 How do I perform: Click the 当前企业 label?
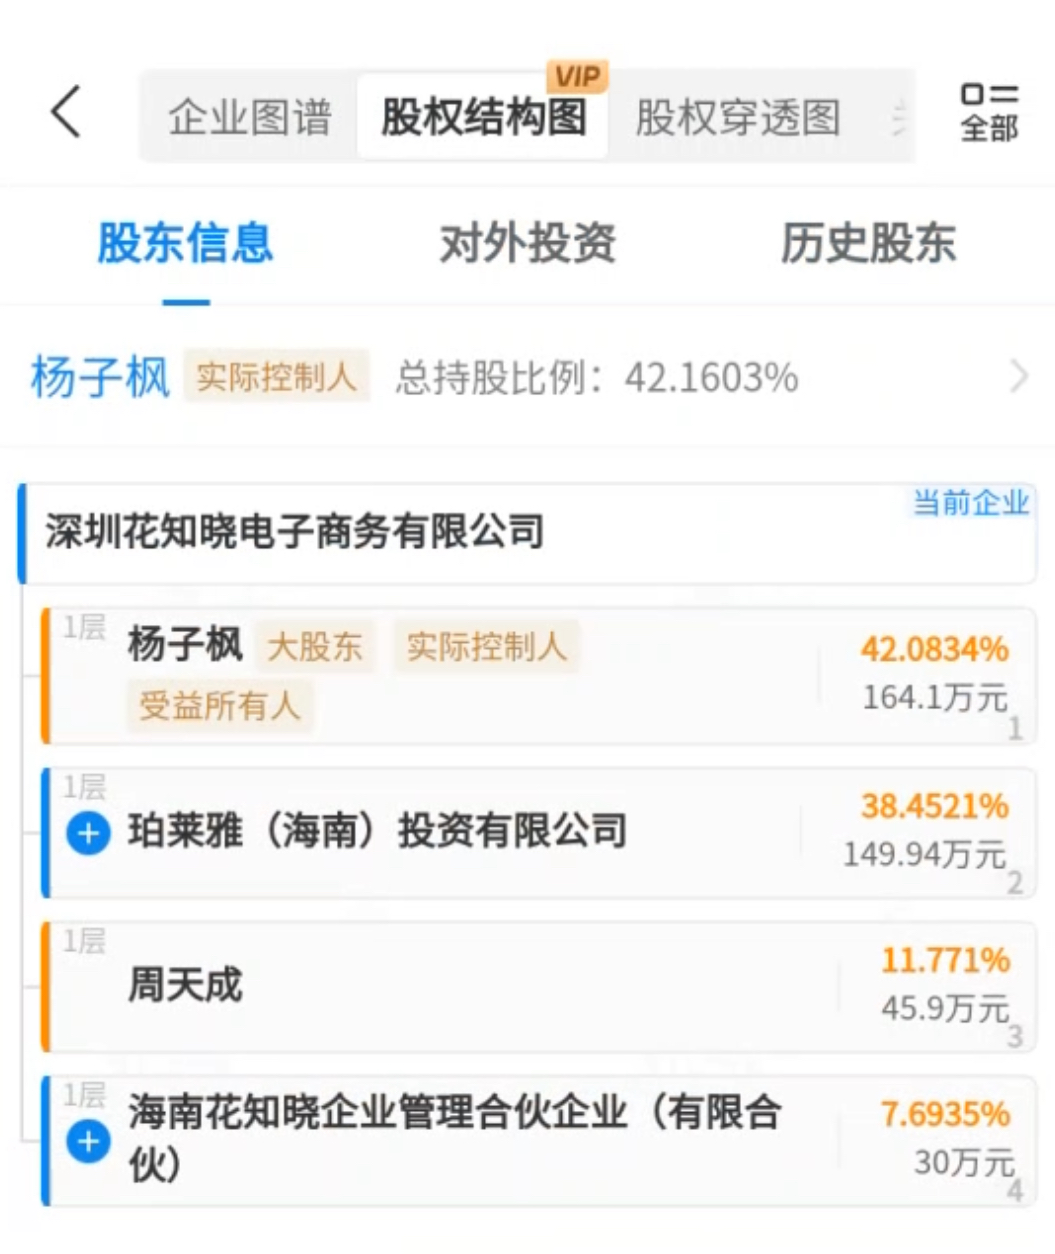coord(970,502)
